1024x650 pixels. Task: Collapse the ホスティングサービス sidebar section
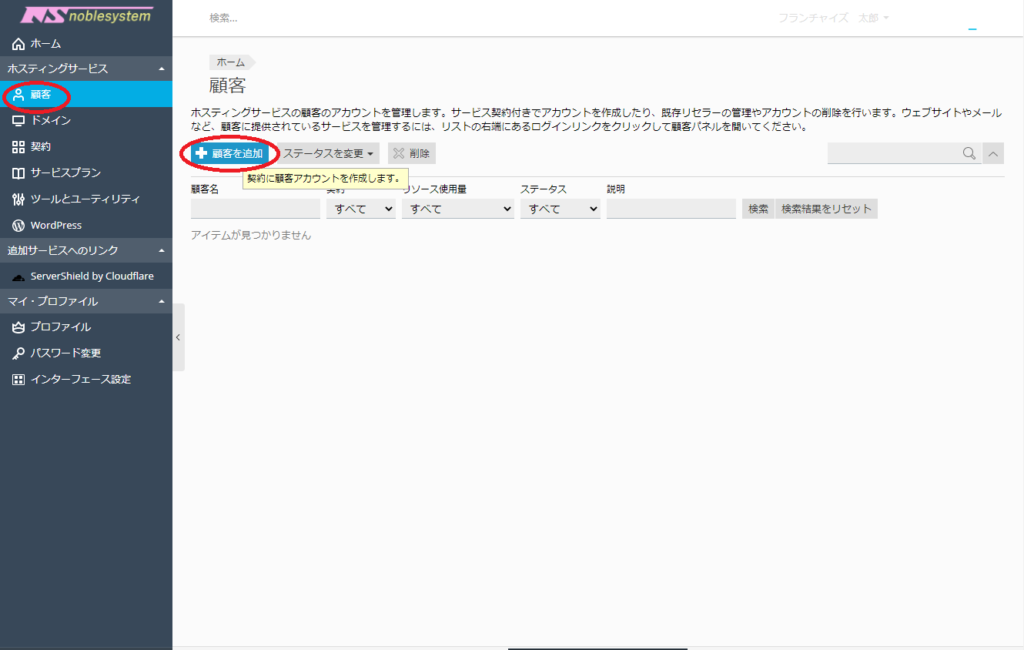pyautogui.click(x=162, y=68)
